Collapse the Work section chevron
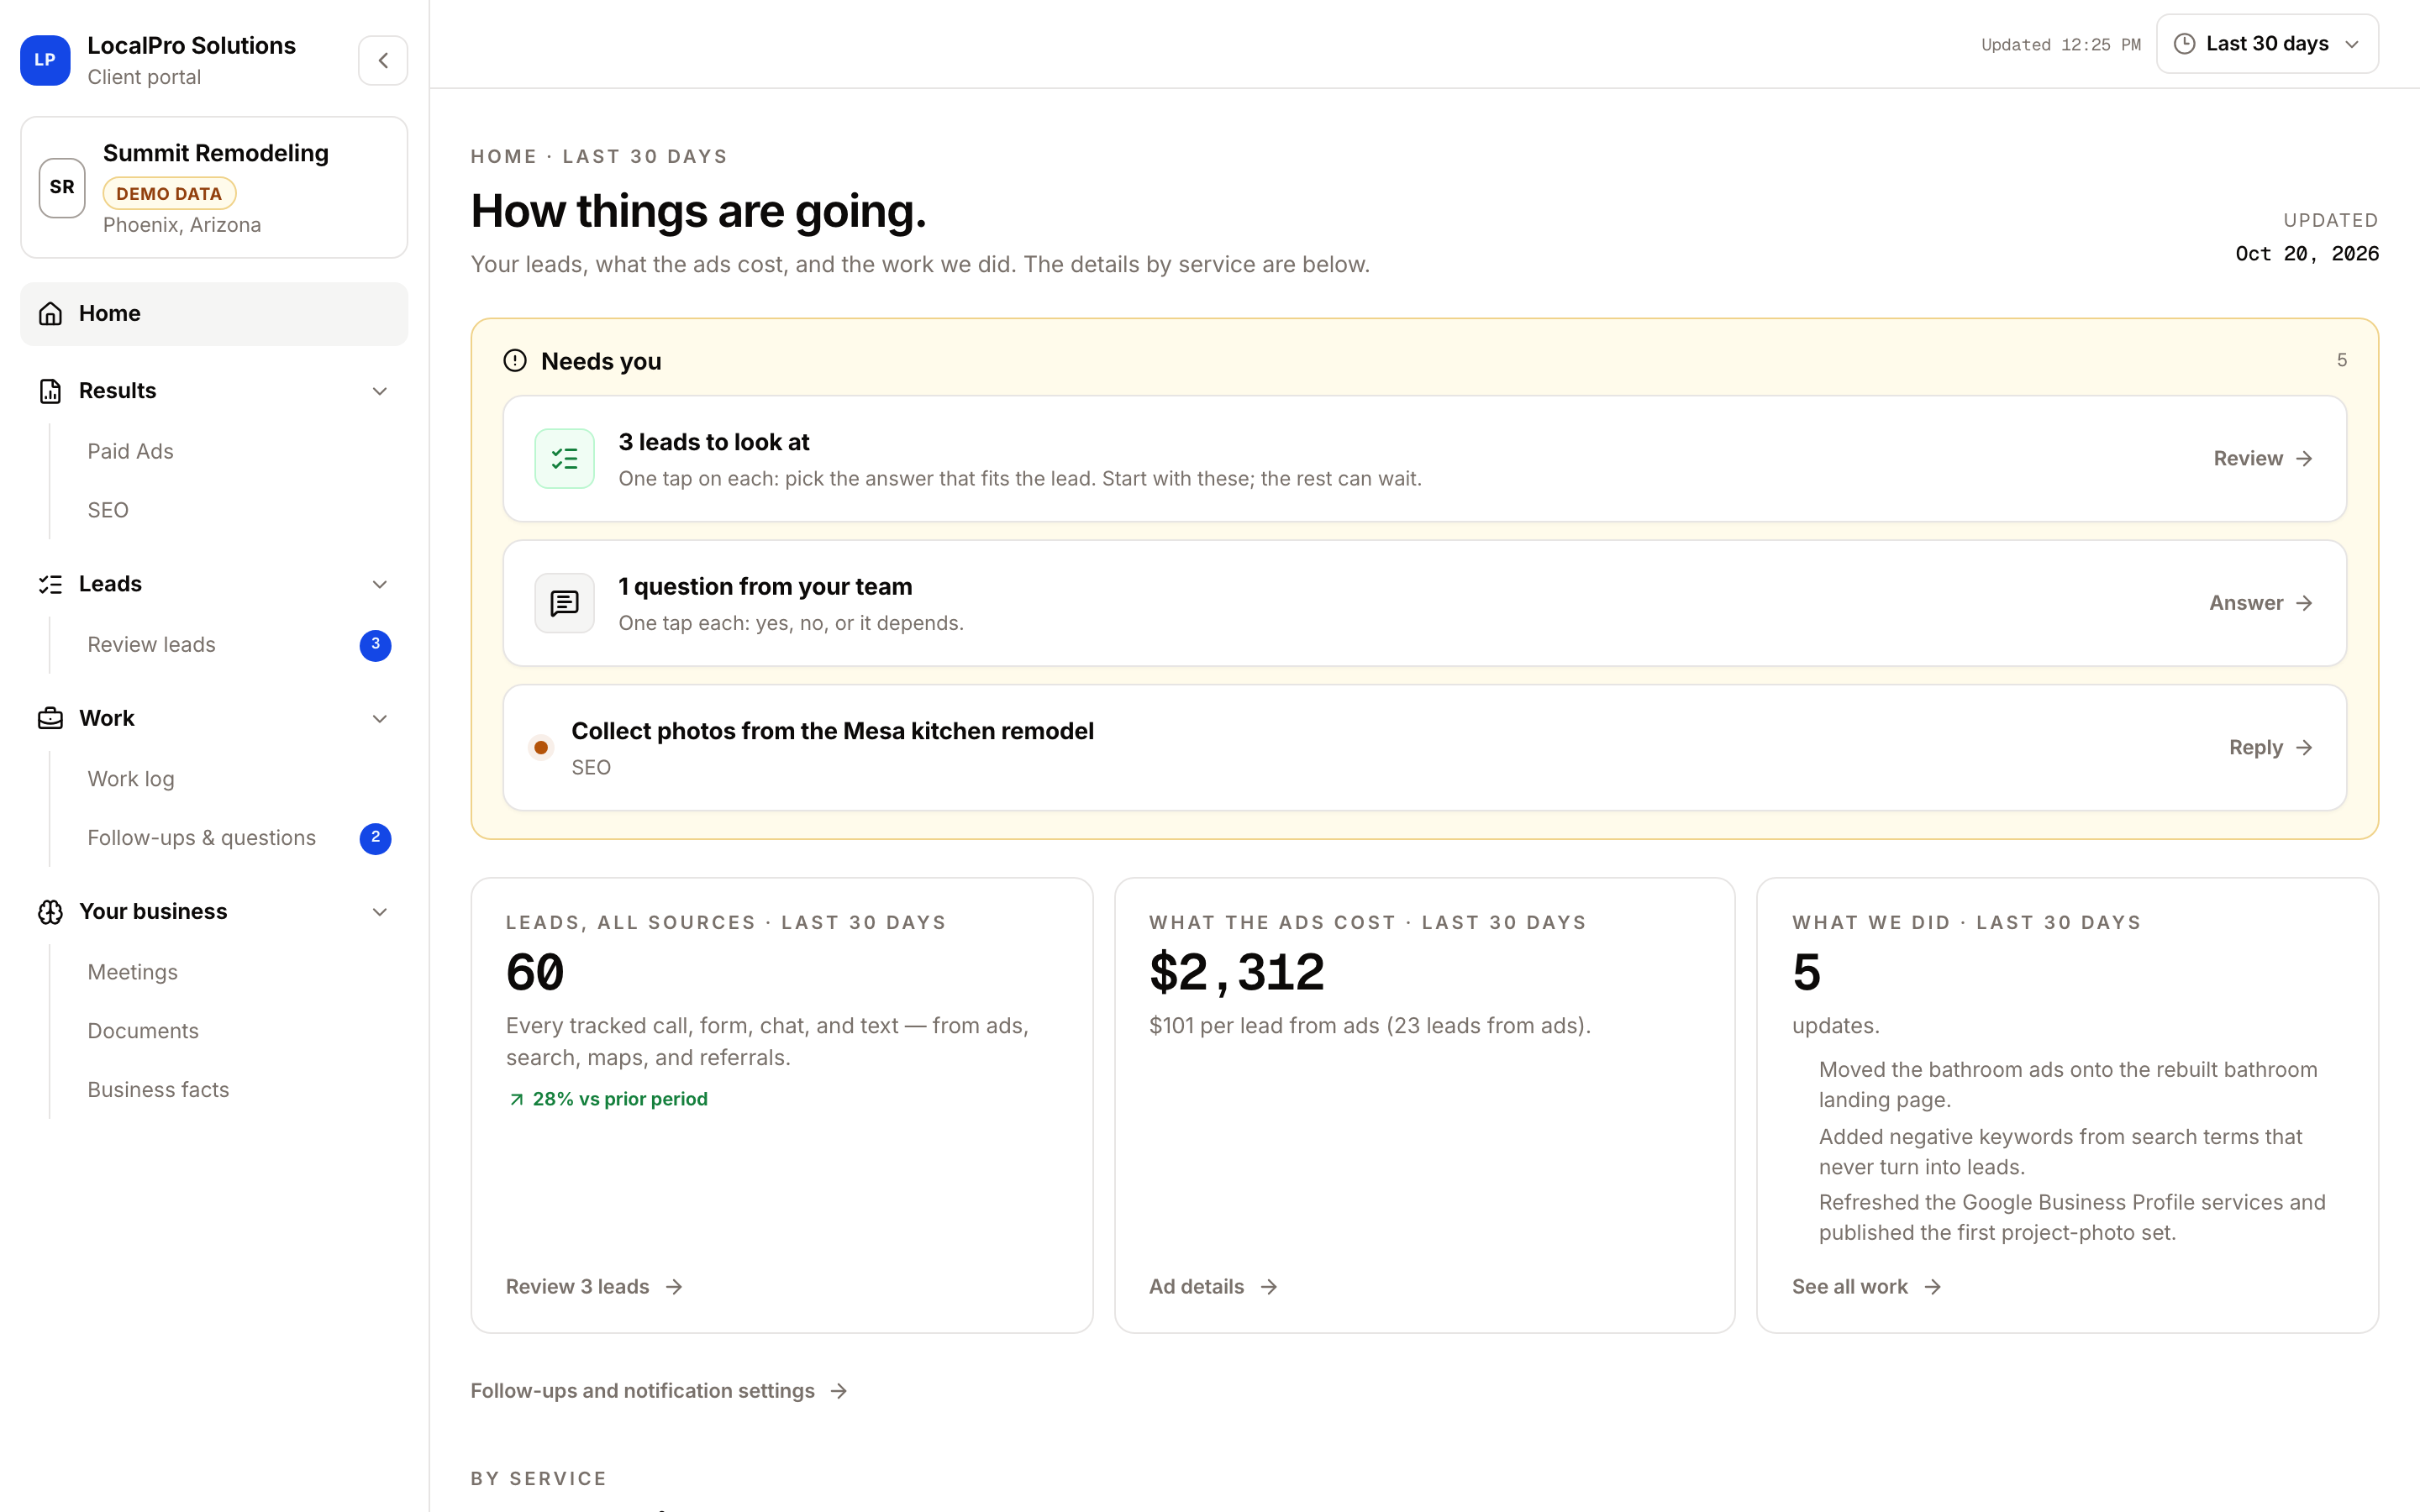This screenshot has width=2420, height=1512. (380, 718)
